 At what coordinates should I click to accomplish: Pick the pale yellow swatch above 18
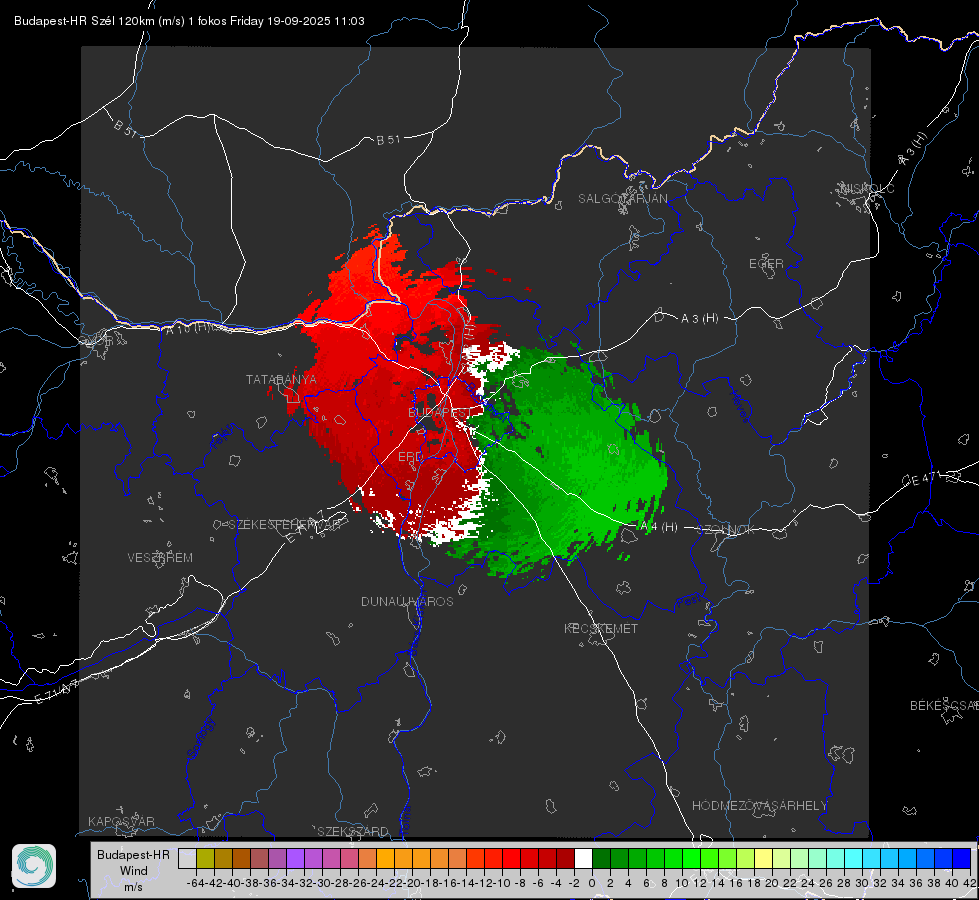tap(763, 858)
